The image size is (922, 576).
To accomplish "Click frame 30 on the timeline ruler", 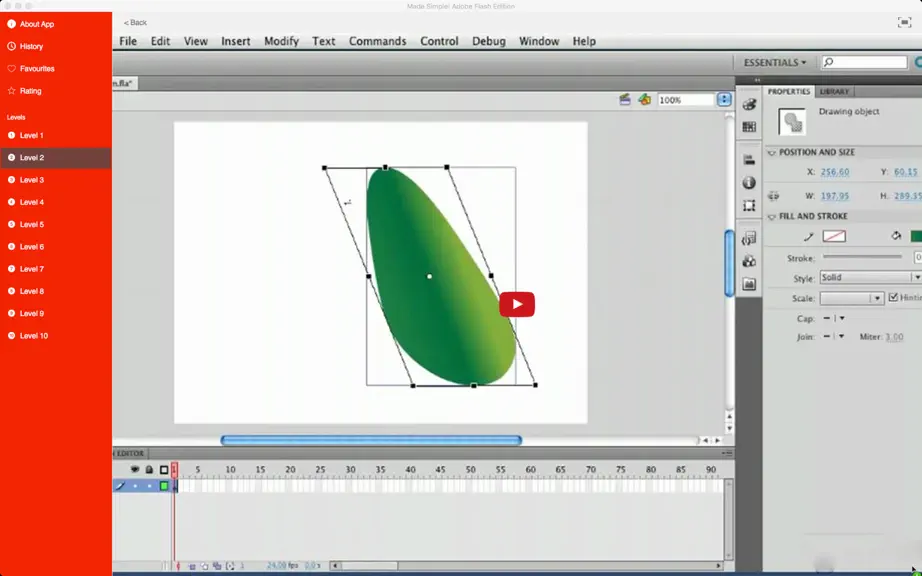I will click(350, 470).
